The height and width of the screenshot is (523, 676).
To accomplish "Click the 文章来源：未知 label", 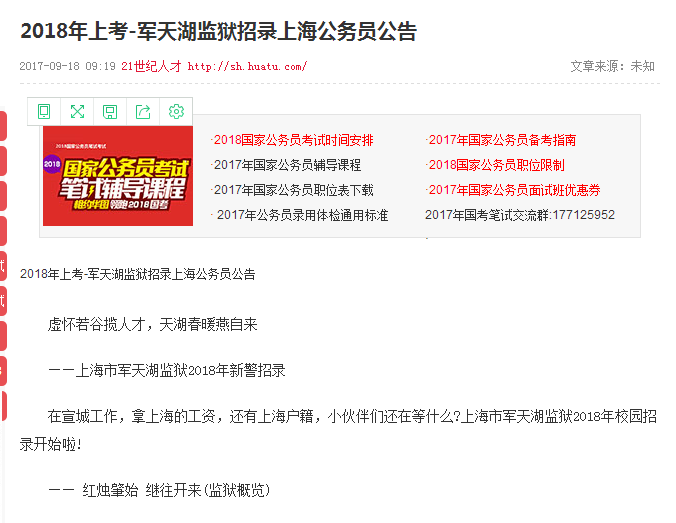I will click(x=613, y=66).
